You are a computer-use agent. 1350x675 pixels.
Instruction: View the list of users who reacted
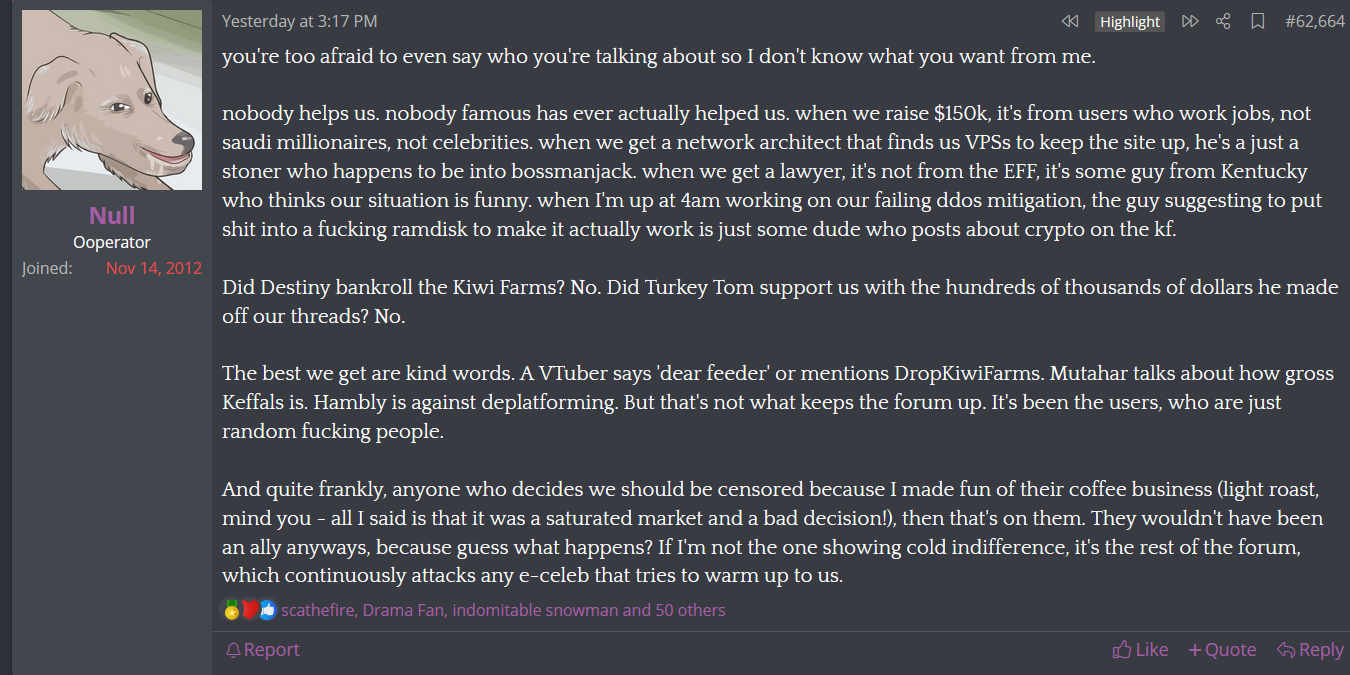(503, 610)
